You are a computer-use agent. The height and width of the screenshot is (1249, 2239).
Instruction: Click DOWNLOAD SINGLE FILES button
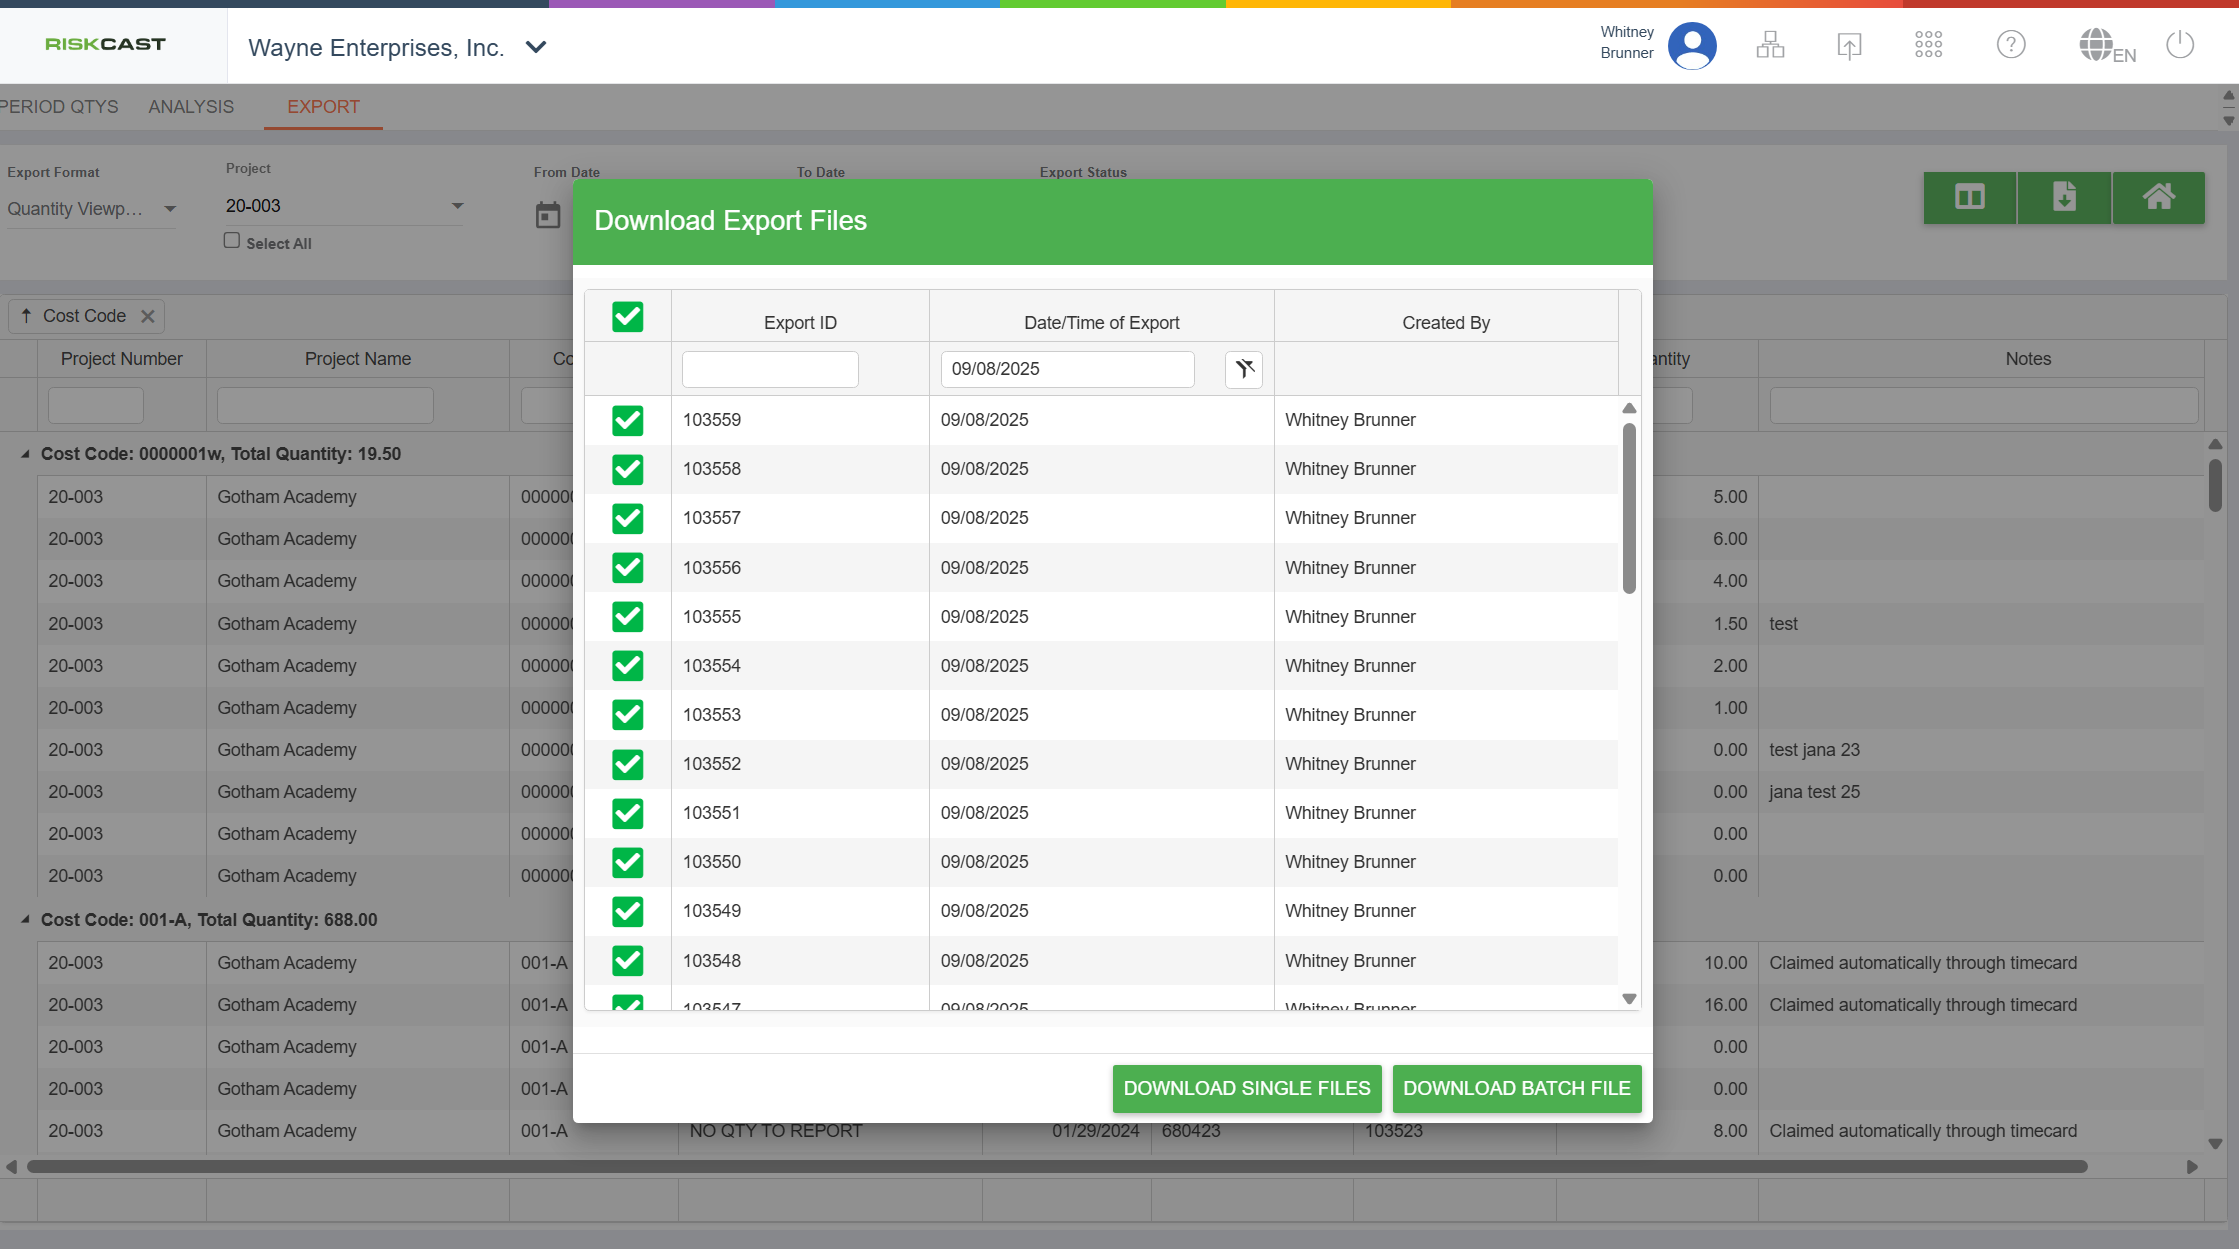click(x=1246, y=1088)
